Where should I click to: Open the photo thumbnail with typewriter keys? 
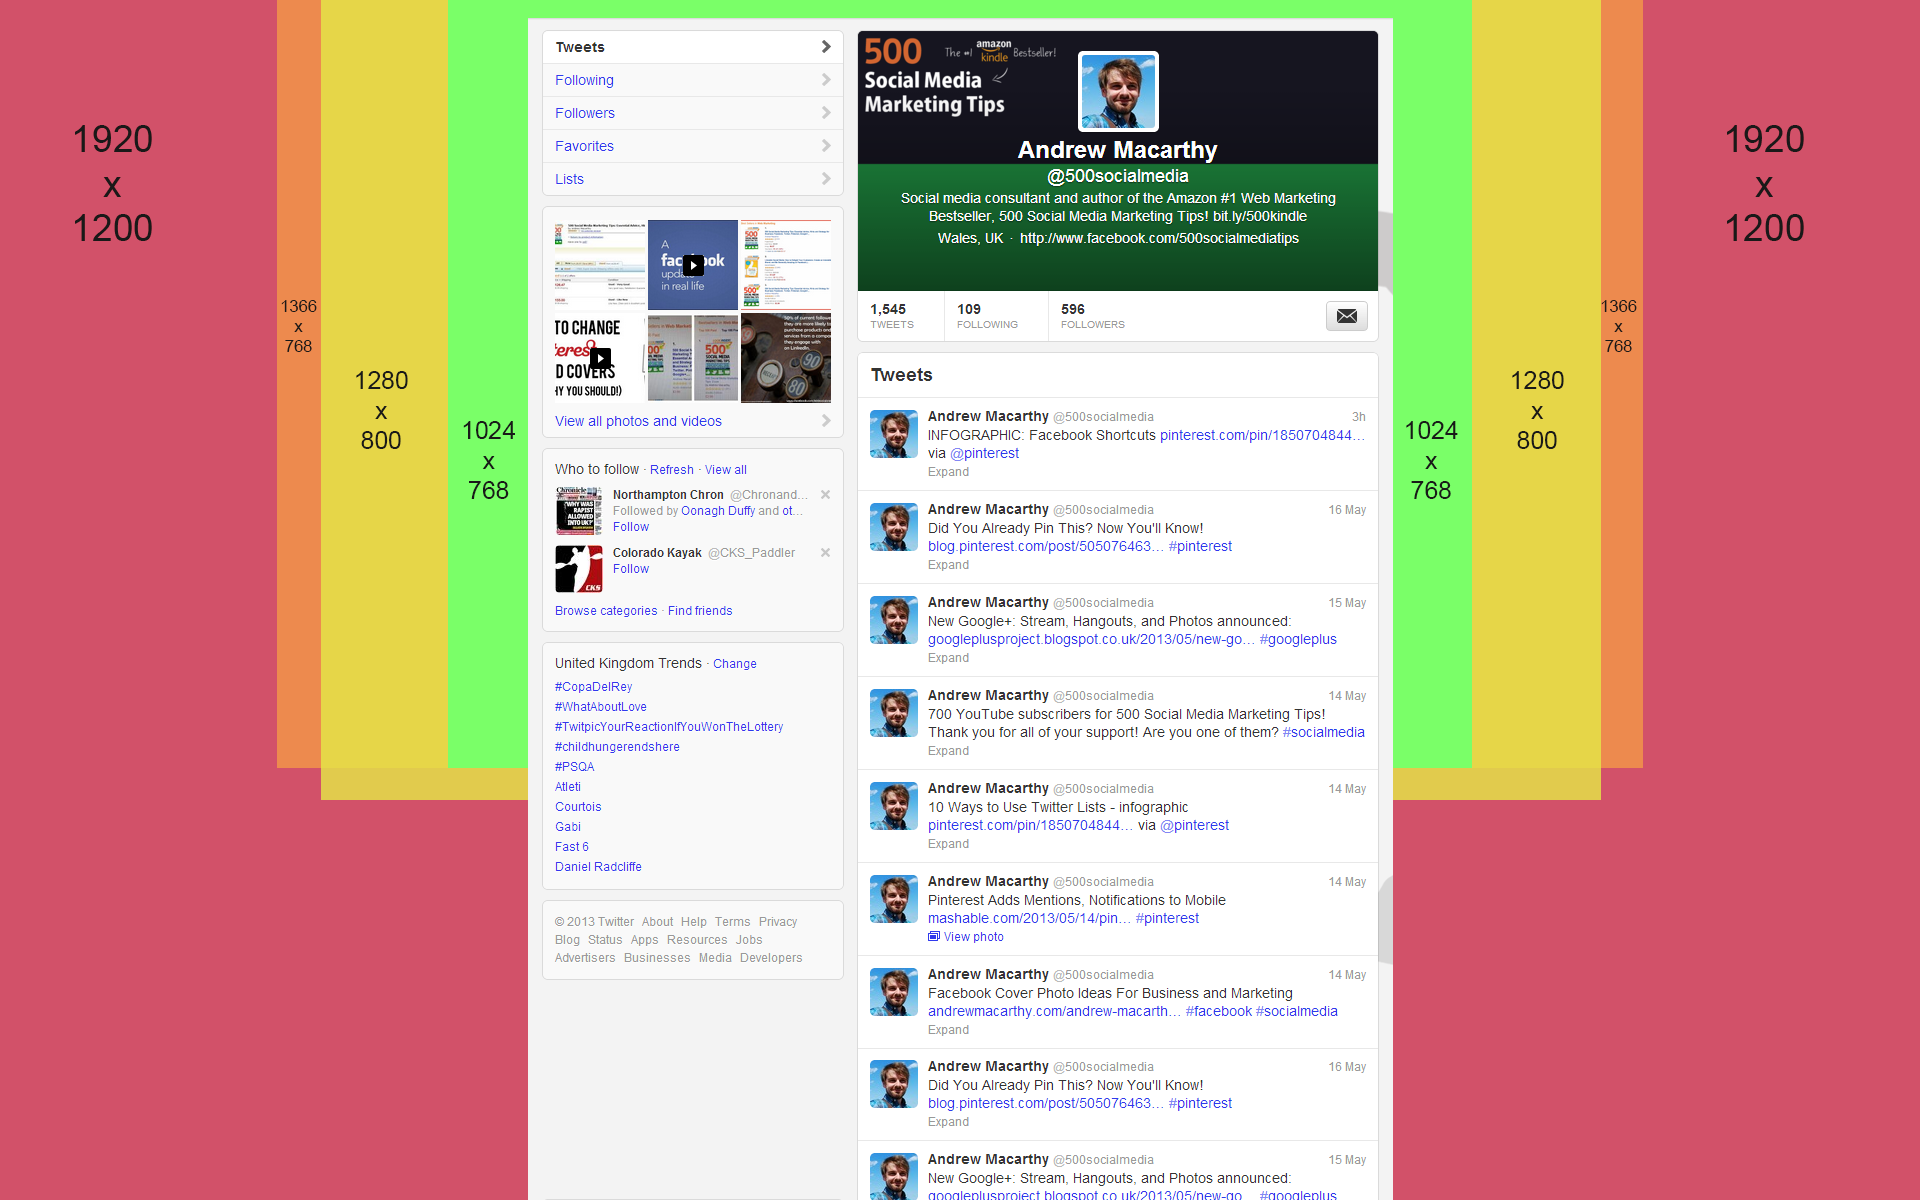pyautogui.click(x=786, y=358)
